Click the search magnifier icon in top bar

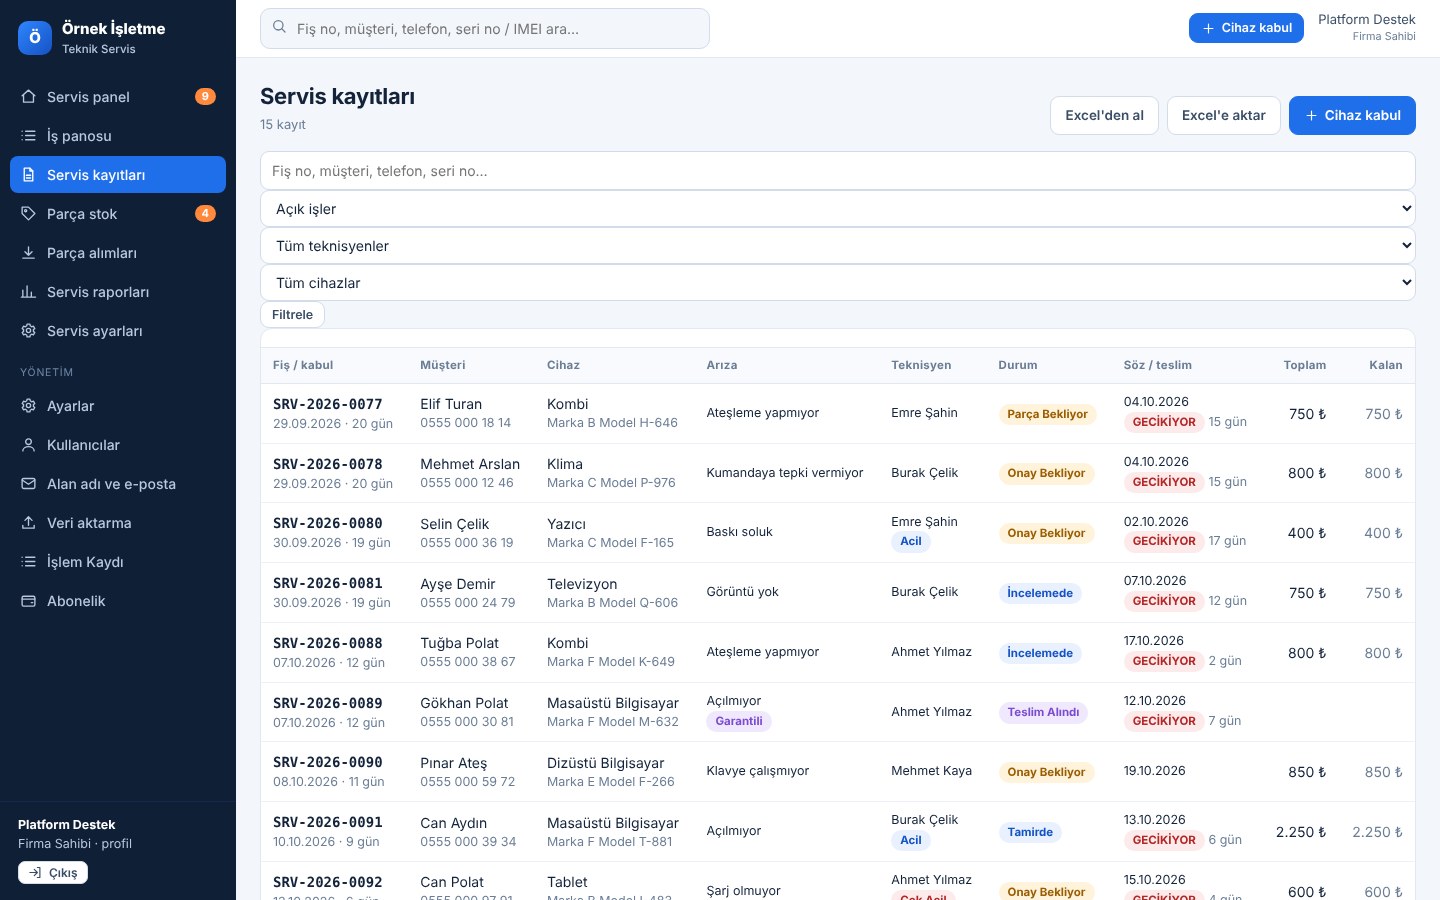click(x=280, y=28)
